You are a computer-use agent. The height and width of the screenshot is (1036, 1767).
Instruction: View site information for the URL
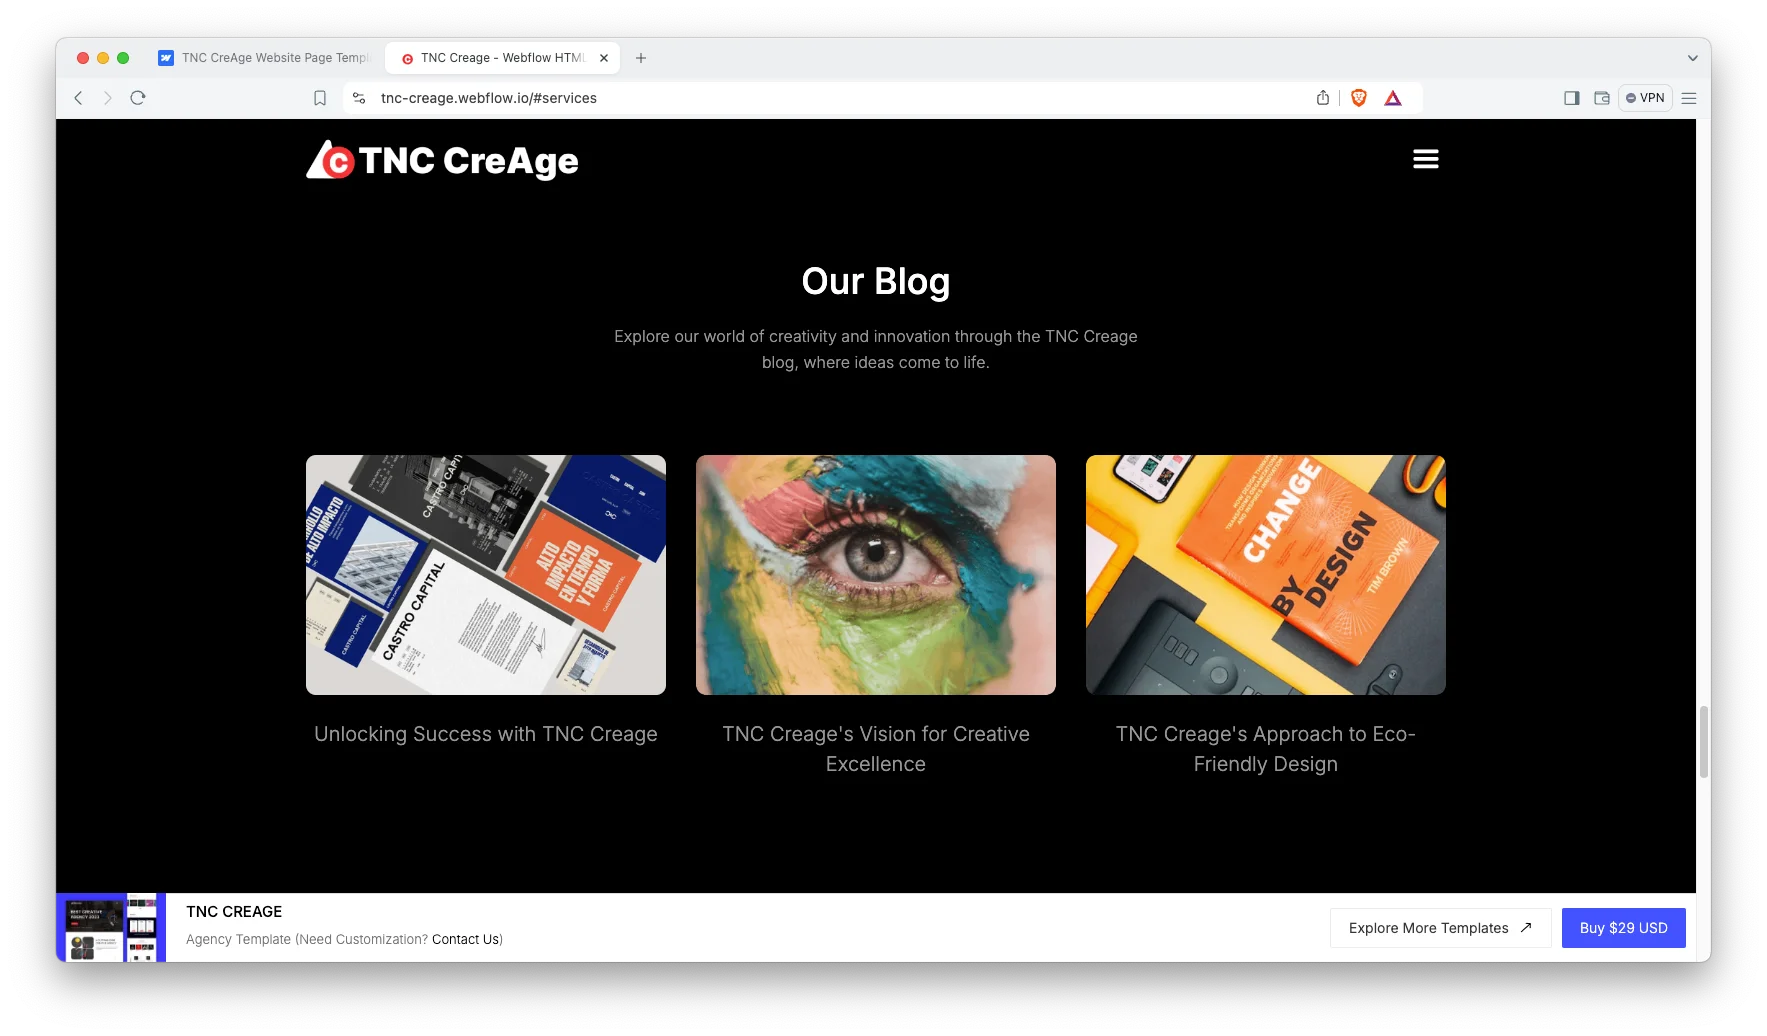pos(359,98)
